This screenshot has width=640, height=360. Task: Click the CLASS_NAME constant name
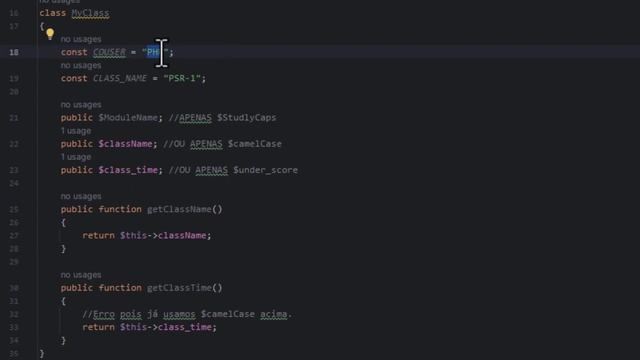[120, 78]
